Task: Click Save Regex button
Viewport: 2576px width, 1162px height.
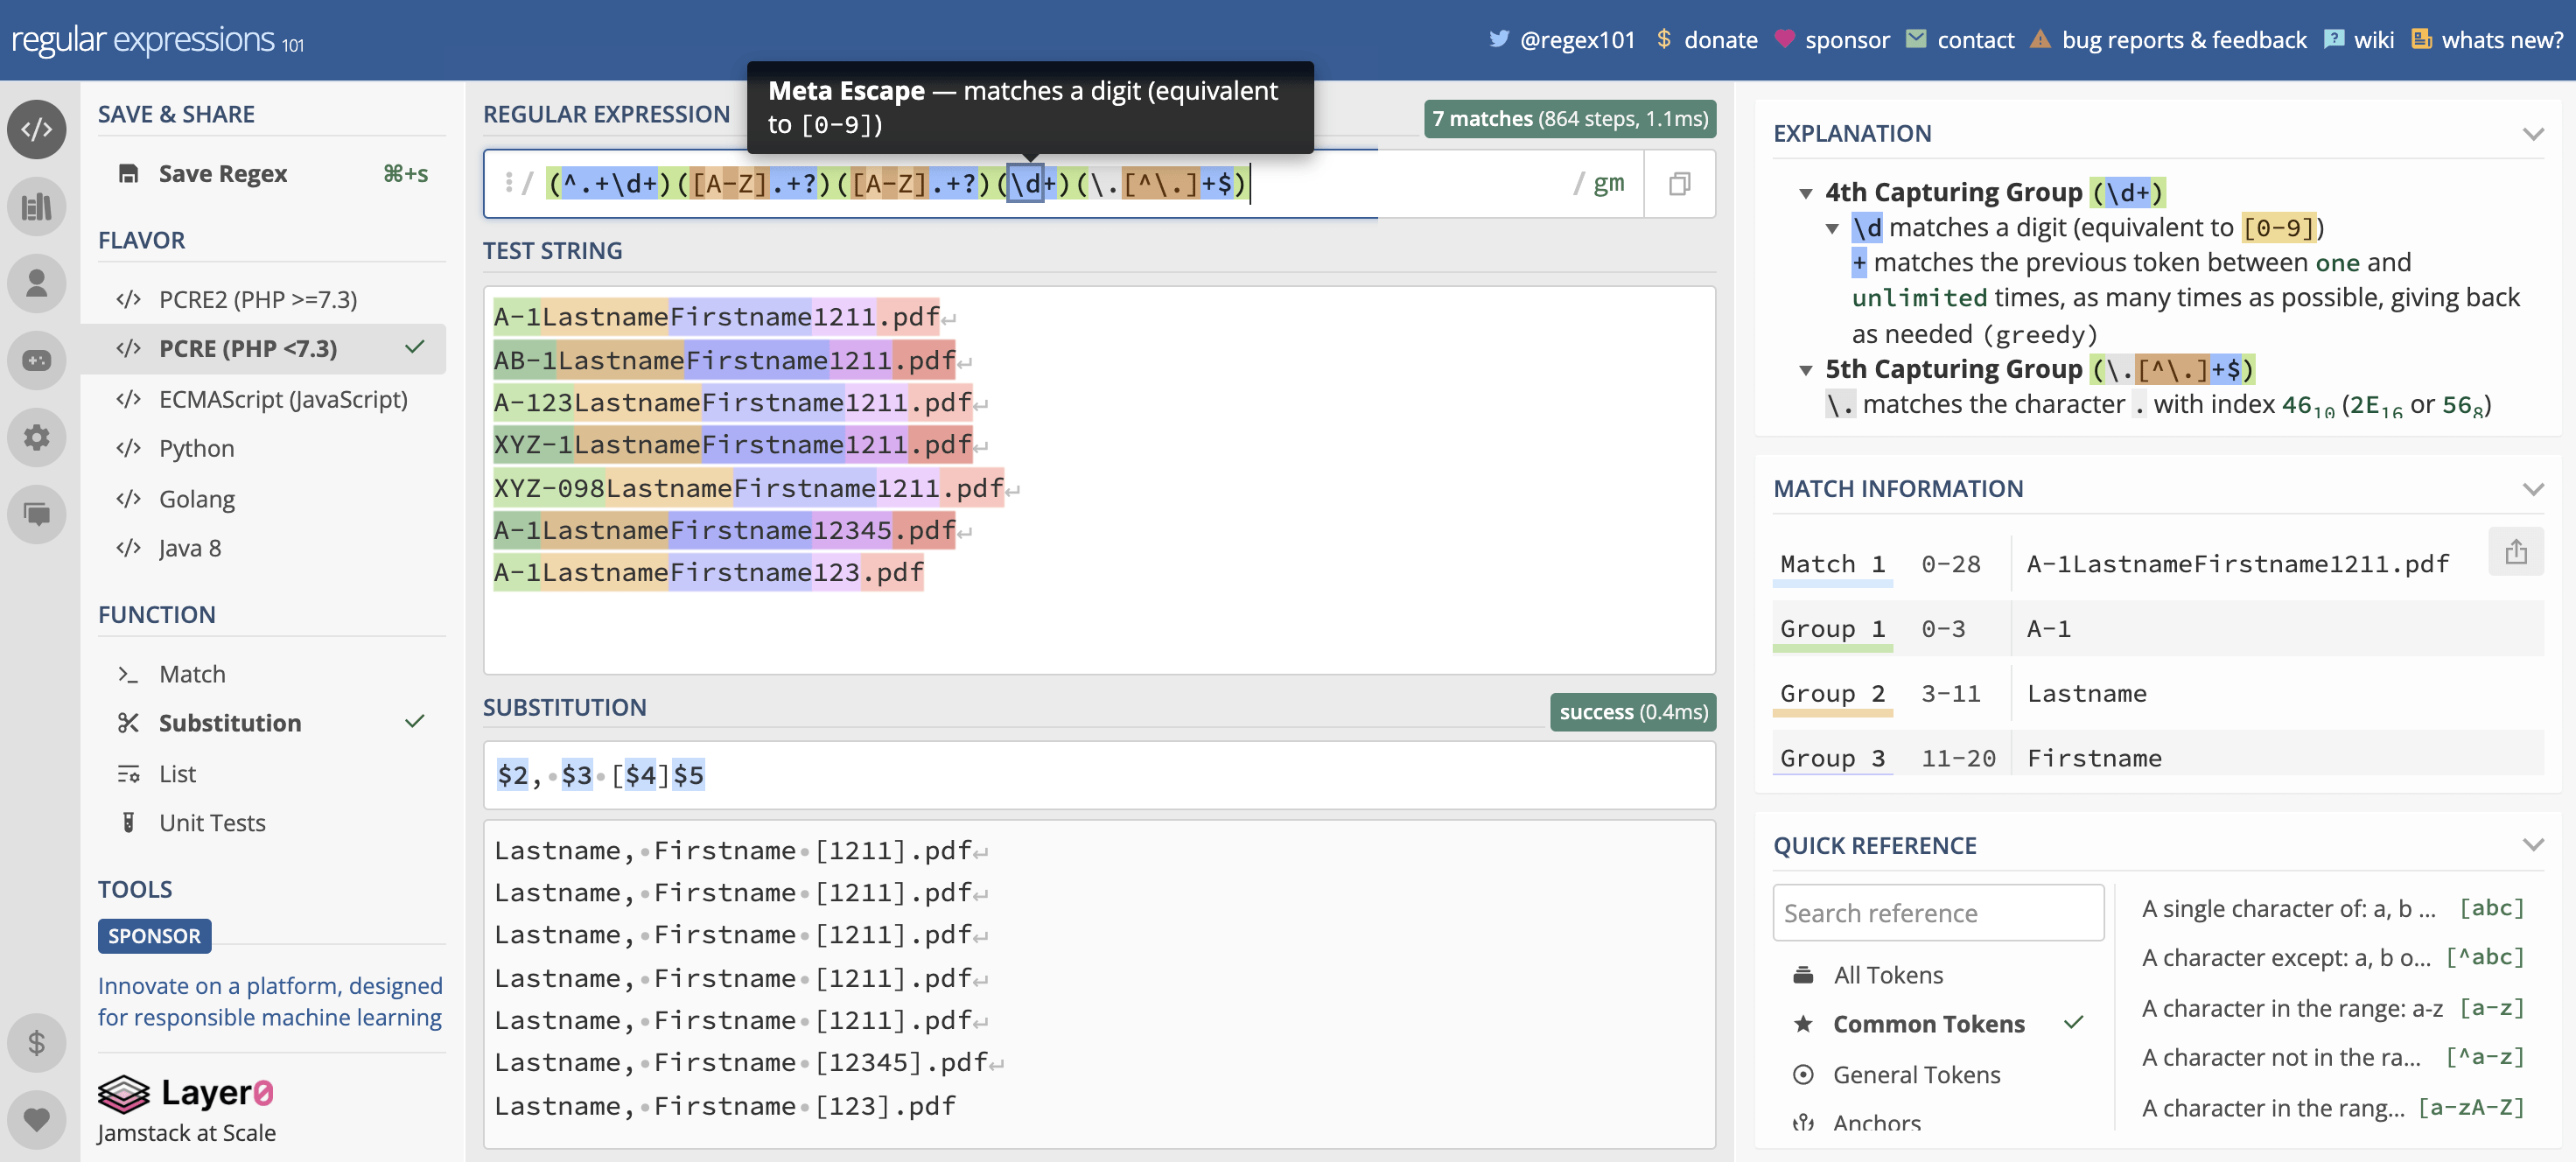Action: pyautogui.click(x=222, y=174)
